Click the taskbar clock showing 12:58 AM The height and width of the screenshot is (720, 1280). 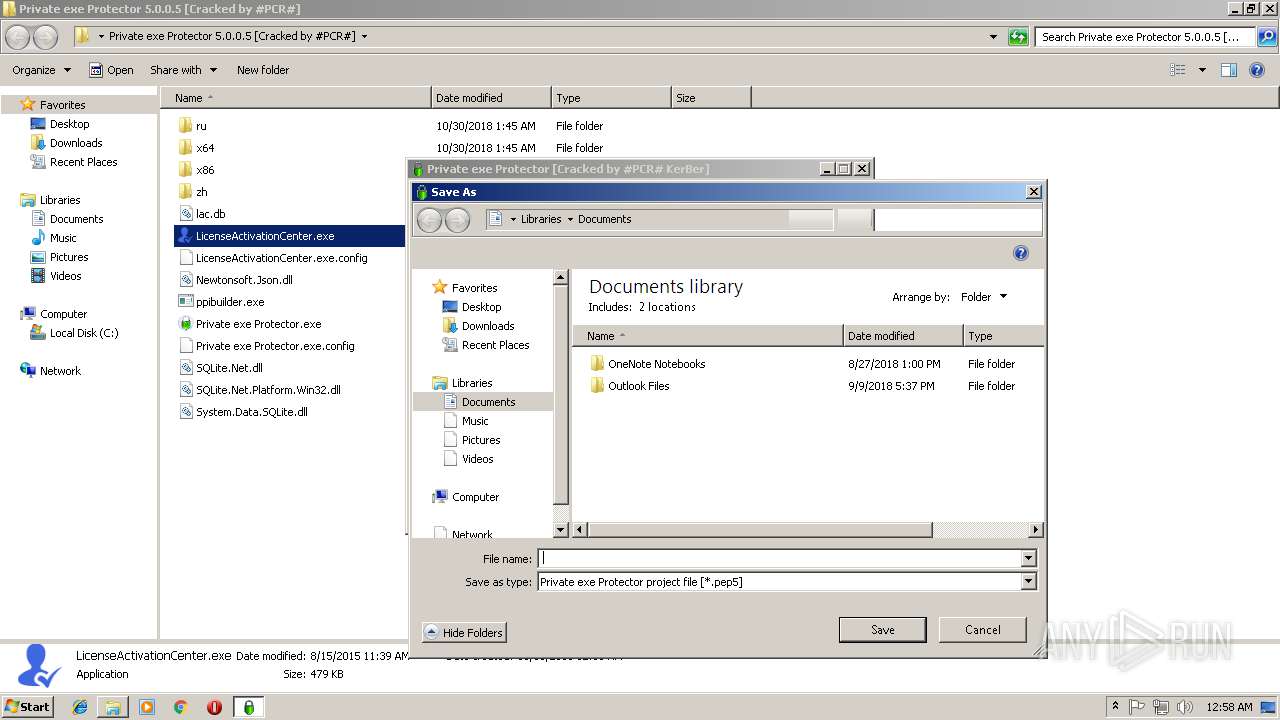pyautogui.click(x=1229, y=707)
